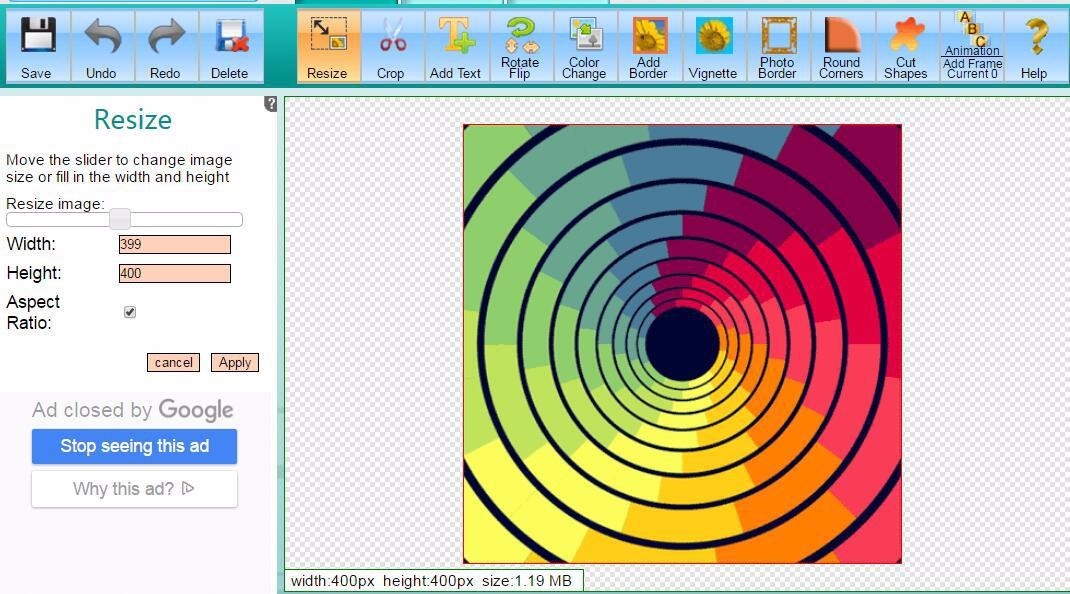Toggle the Aspect Ratio checkbox

click(x=130, y=312)
